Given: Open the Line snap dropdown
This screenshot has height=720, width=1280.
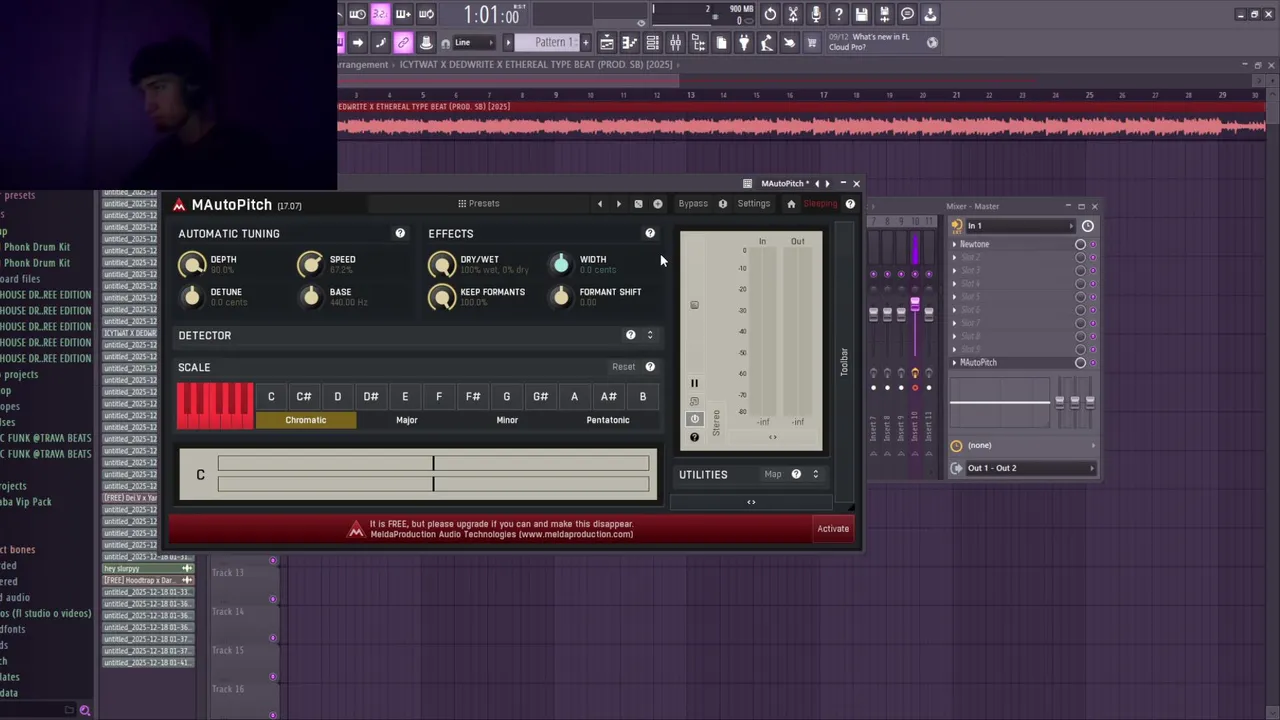Looking at the screenshot, I should click(473, 43).
